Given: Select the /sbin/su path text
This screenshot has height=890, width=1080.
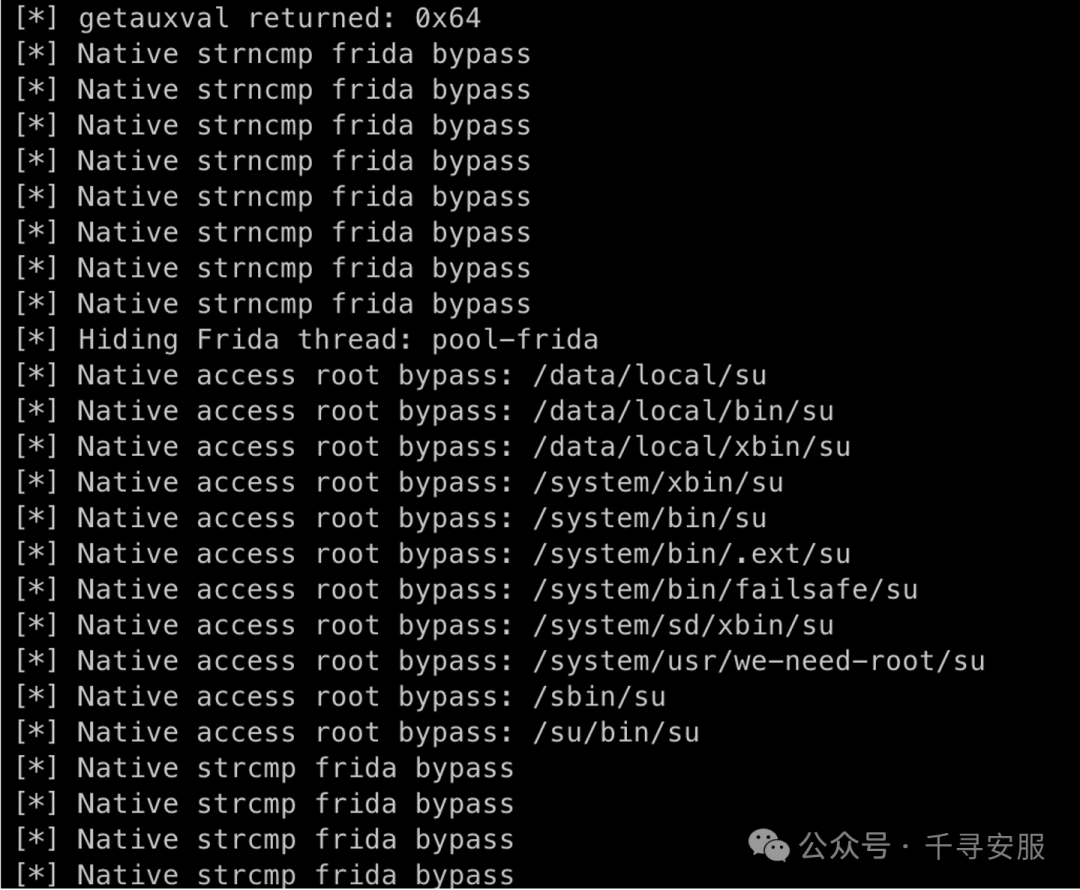Looking at the screenshot, I should 599,697.
